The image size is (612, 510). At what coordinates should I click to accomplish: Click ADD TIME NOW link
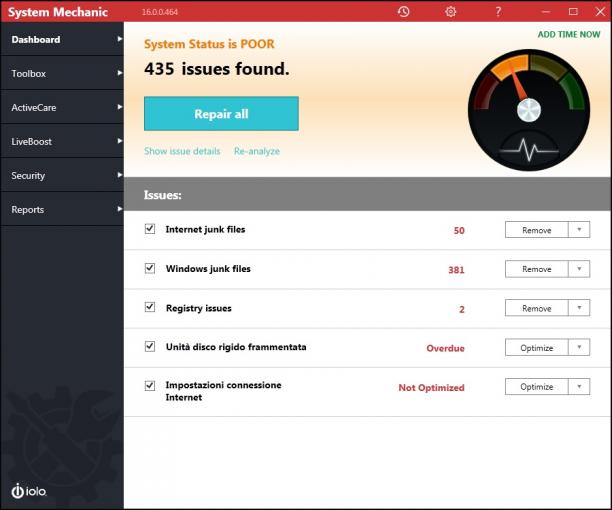[x=569, y=34]
